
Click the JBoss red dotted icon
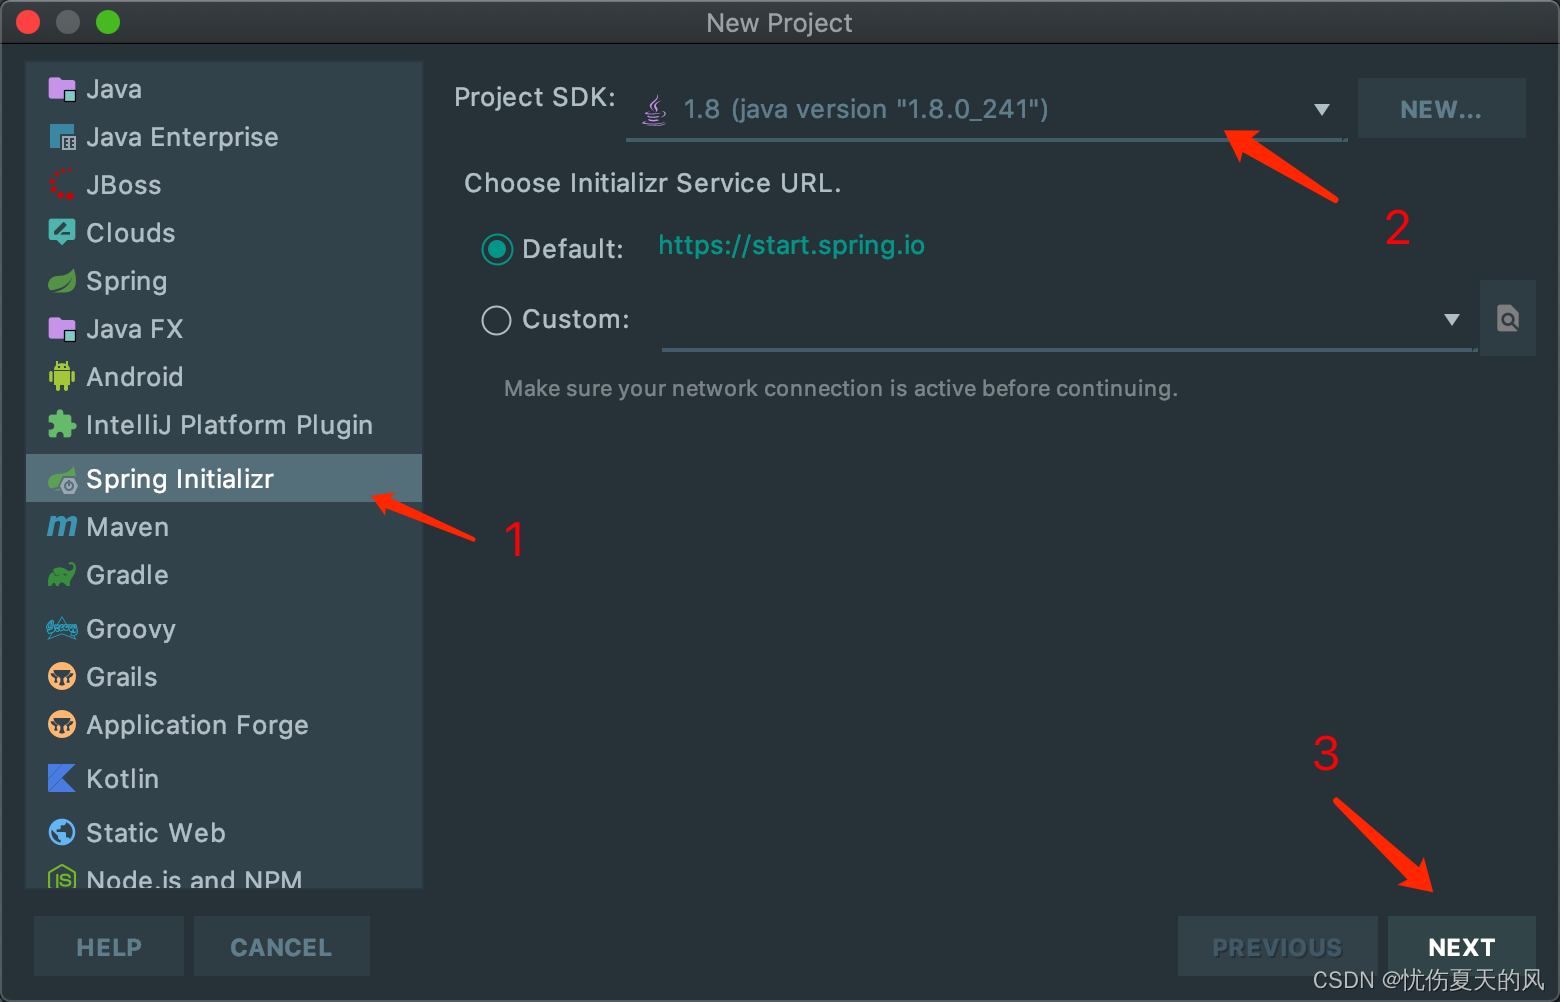62,185
